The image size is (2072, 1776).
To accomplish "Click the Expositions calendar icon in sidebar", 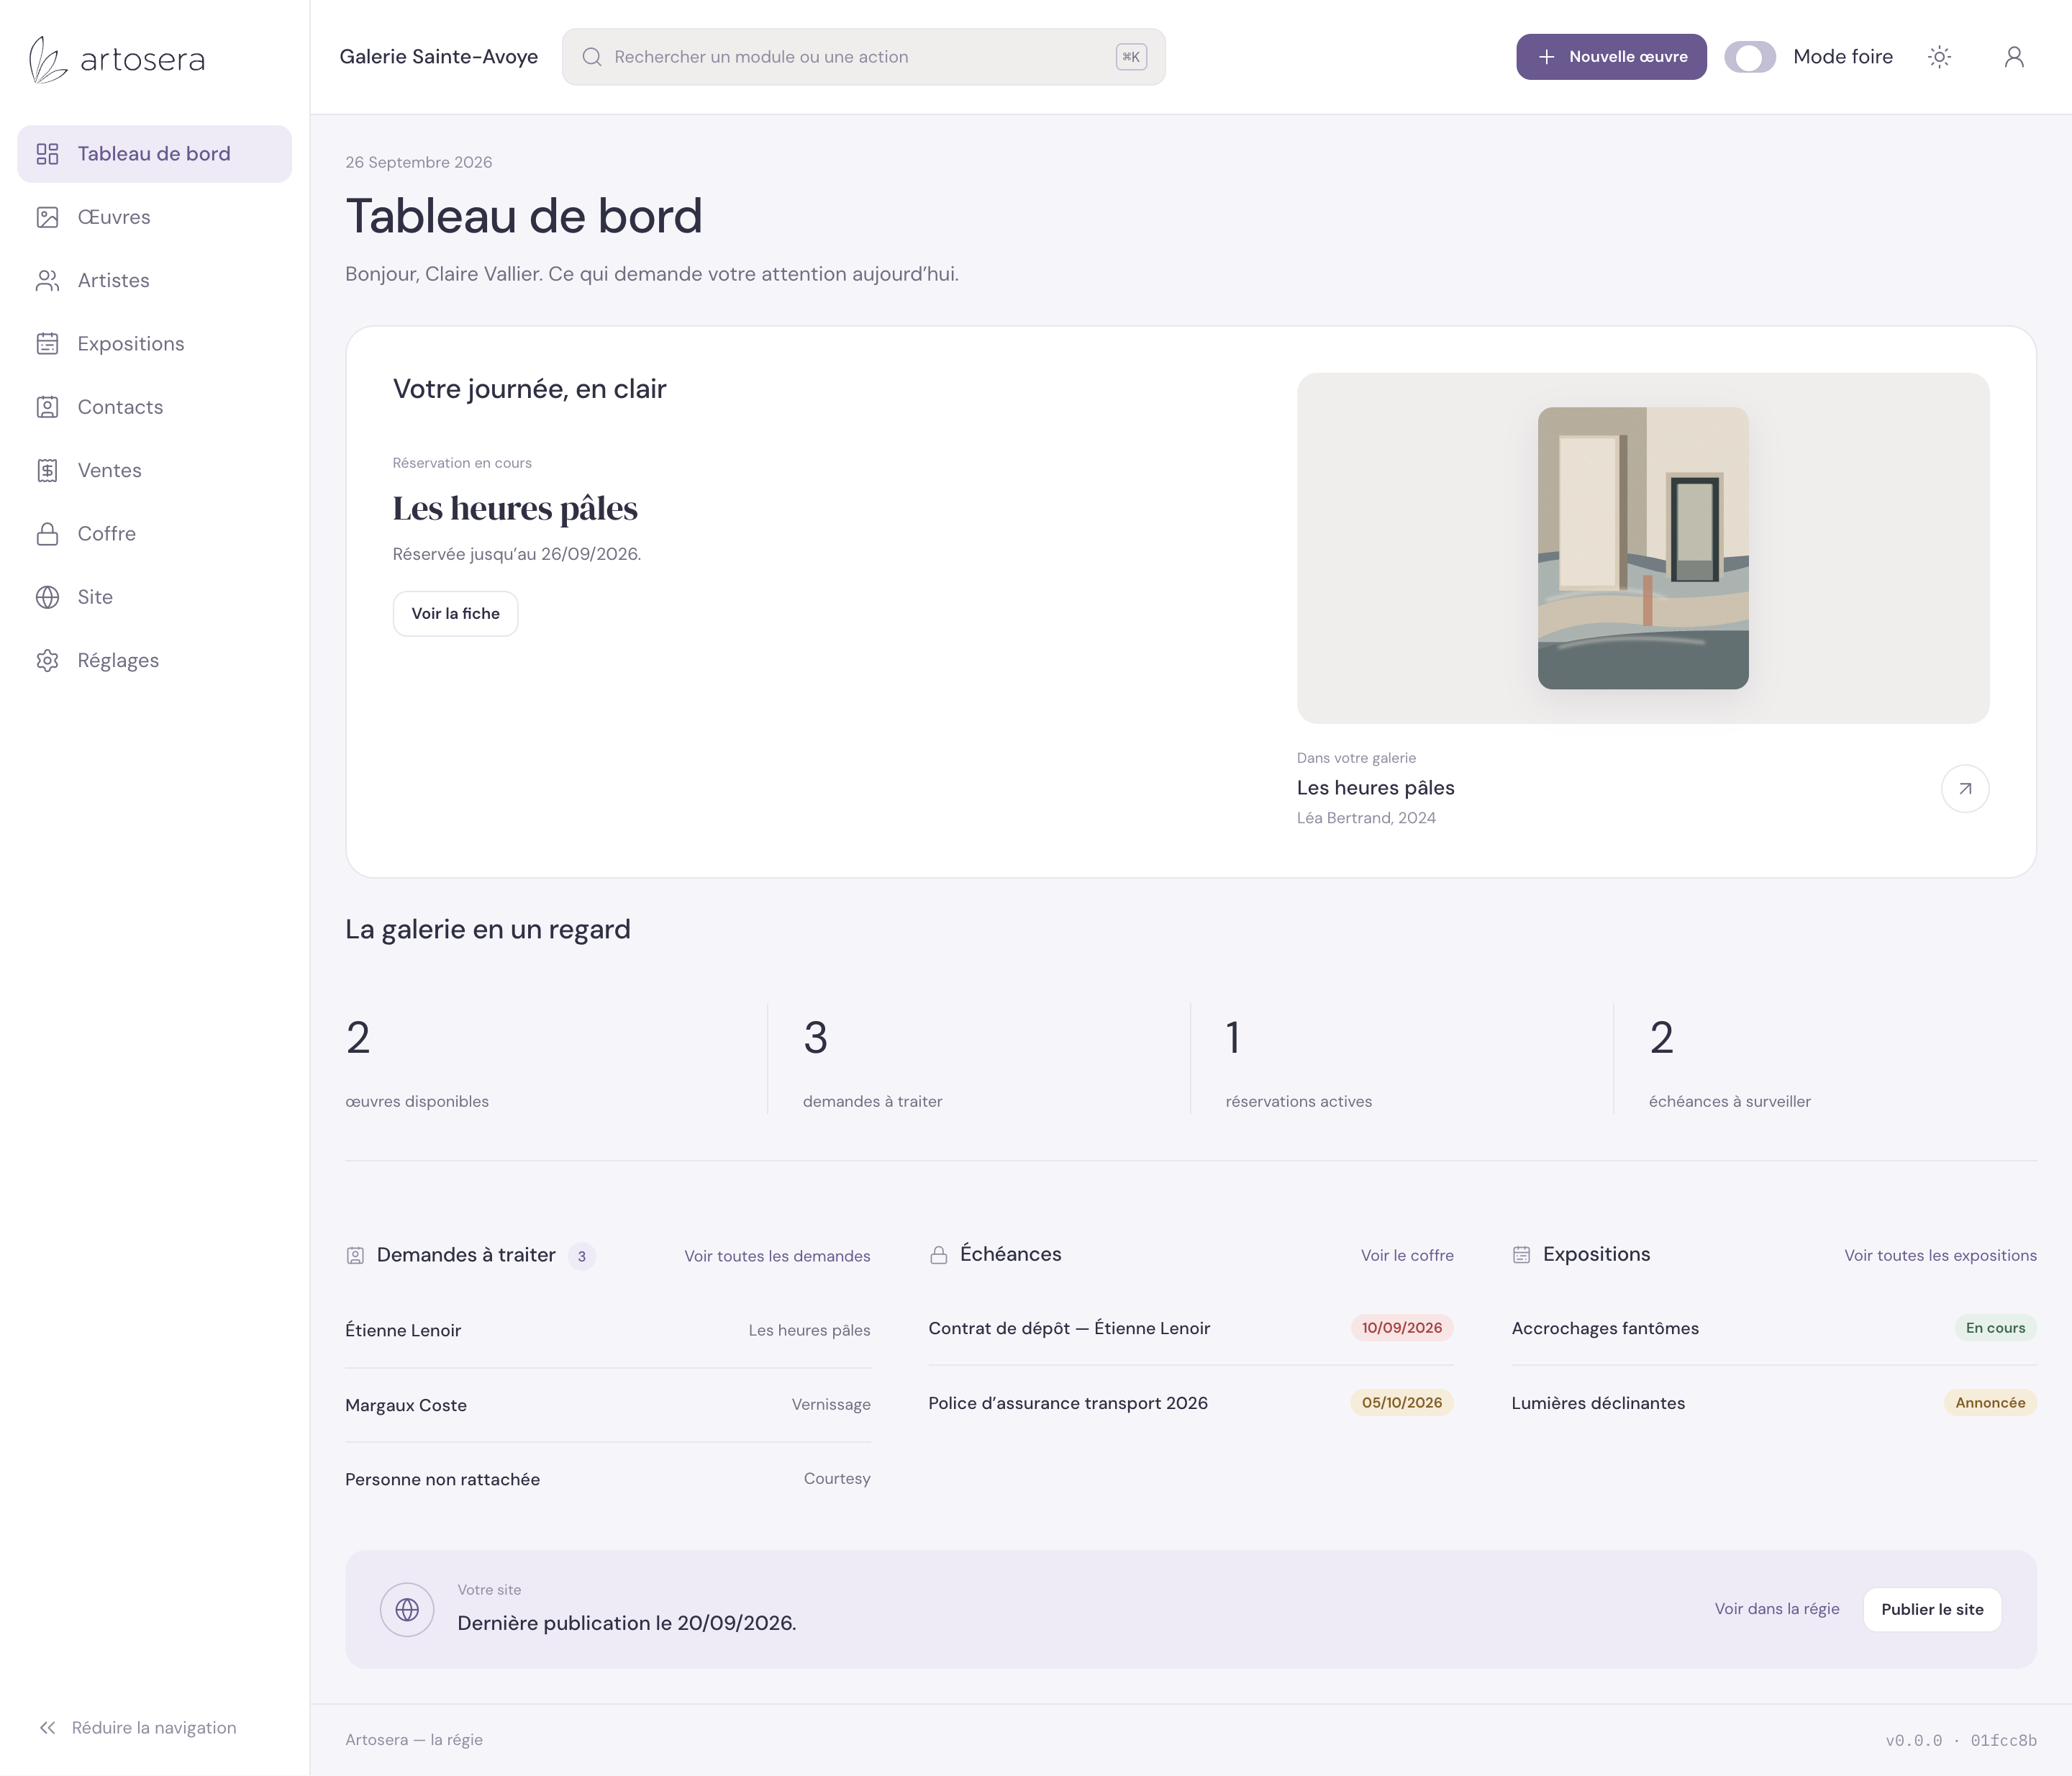I will pyautogui.click(x=47, y=344).
